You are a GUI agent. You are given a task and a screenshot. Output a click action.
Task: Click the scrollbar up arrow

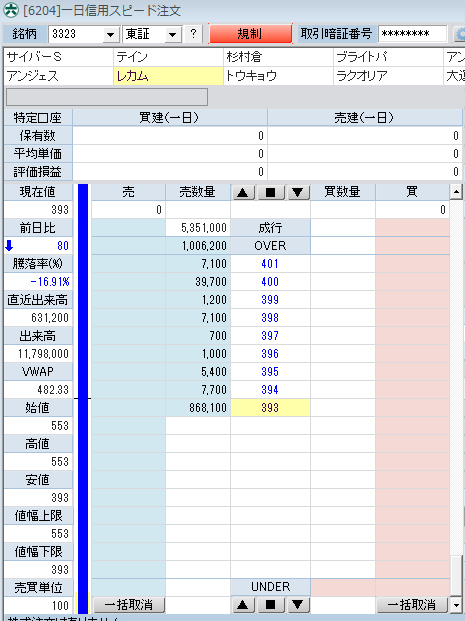pos(456,192)
